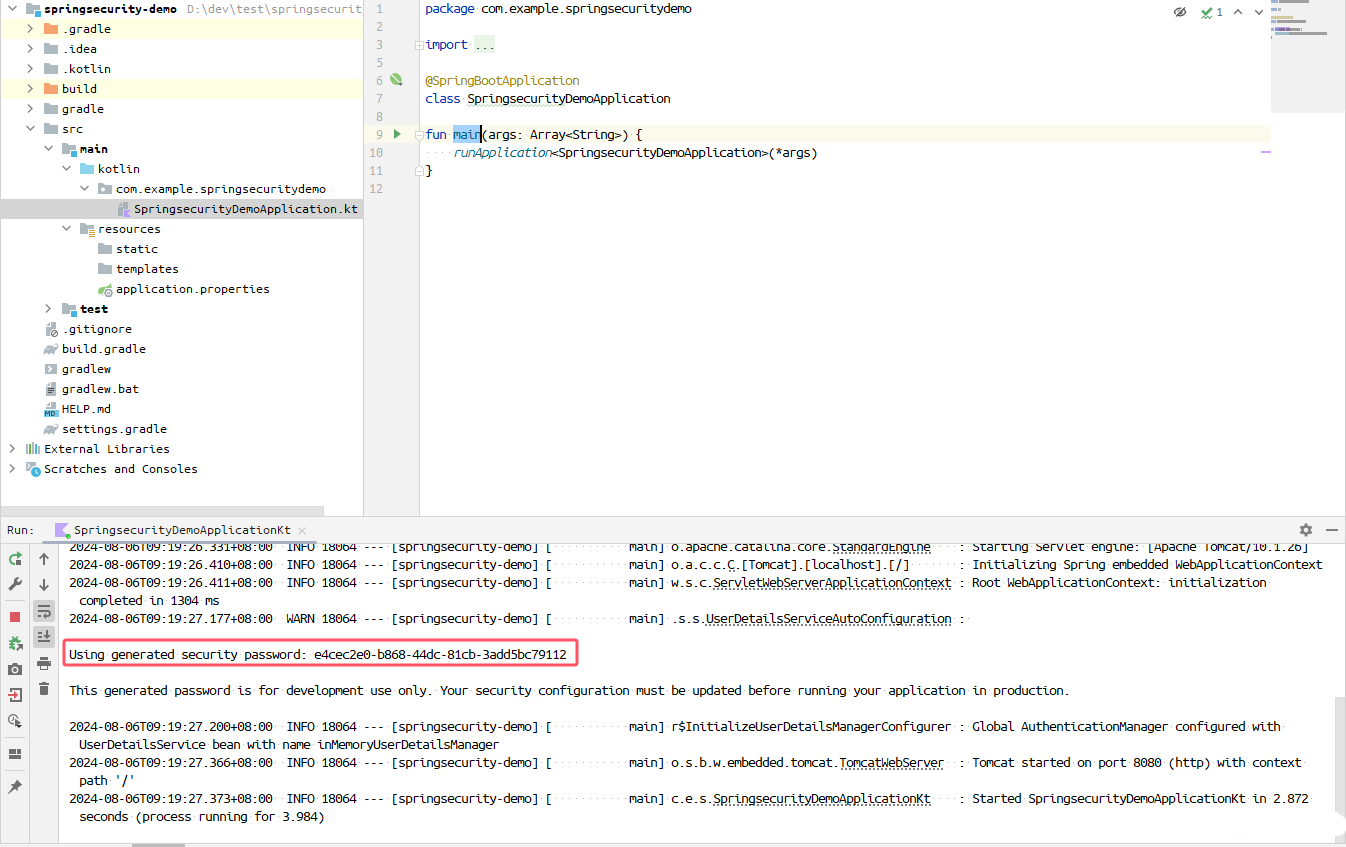Pin the Run tab with pin icon
The height and width of the screenshot is (847, 1346).
click(x=15, y=787)
